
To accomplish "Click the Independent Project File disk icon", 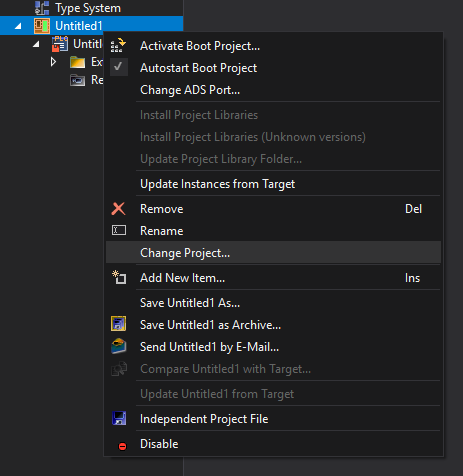I will tap(119, 418).
